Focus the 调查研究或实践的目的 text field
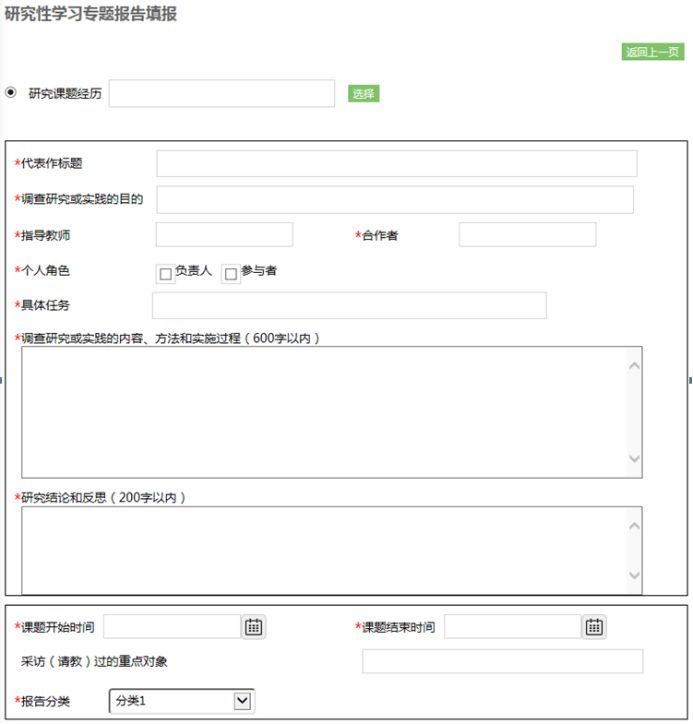693x724 pixels. [x=395, y=200]
